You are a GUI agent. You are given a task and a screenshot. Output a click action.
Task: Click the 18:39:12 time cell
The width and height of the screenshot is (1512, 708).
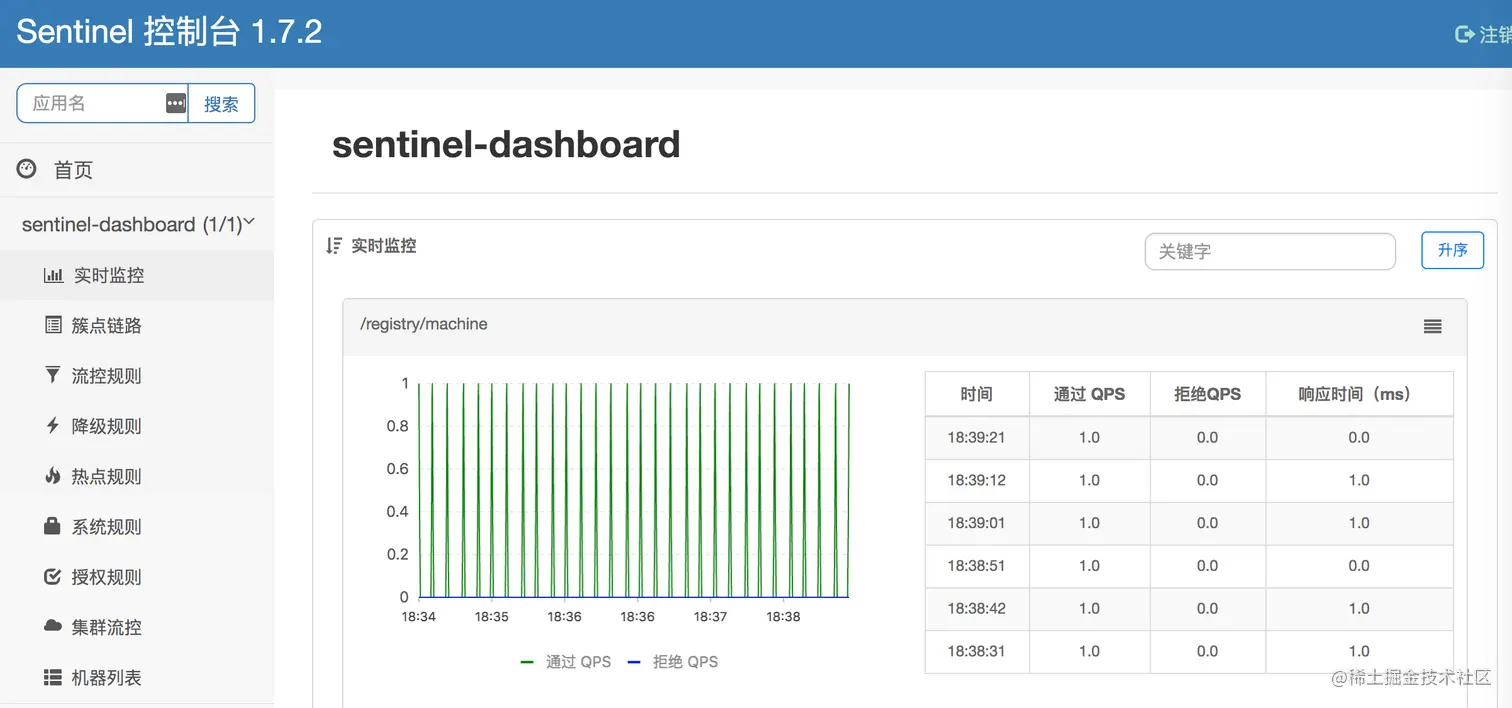click(977, 480)
